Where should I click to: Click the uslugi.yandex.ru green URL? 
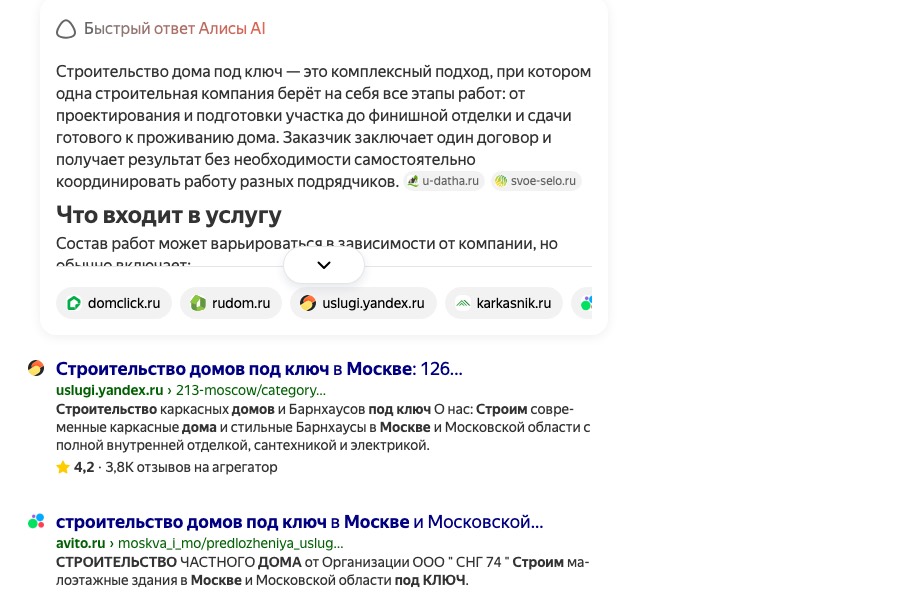[x=110, y=390]
